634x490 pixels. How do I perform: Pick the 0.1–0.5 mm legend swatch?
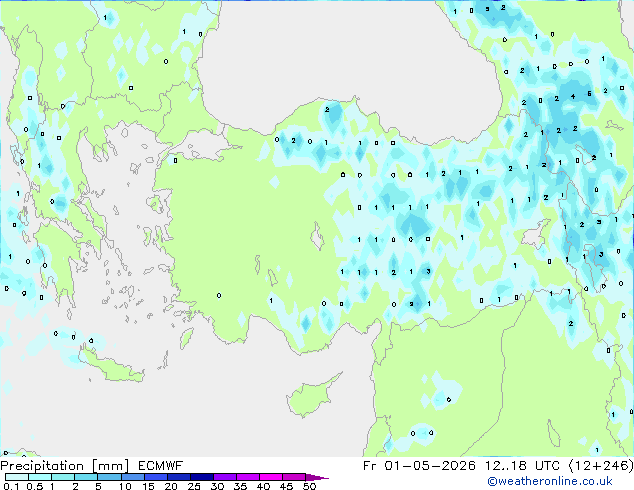click(x=17, y=477)
